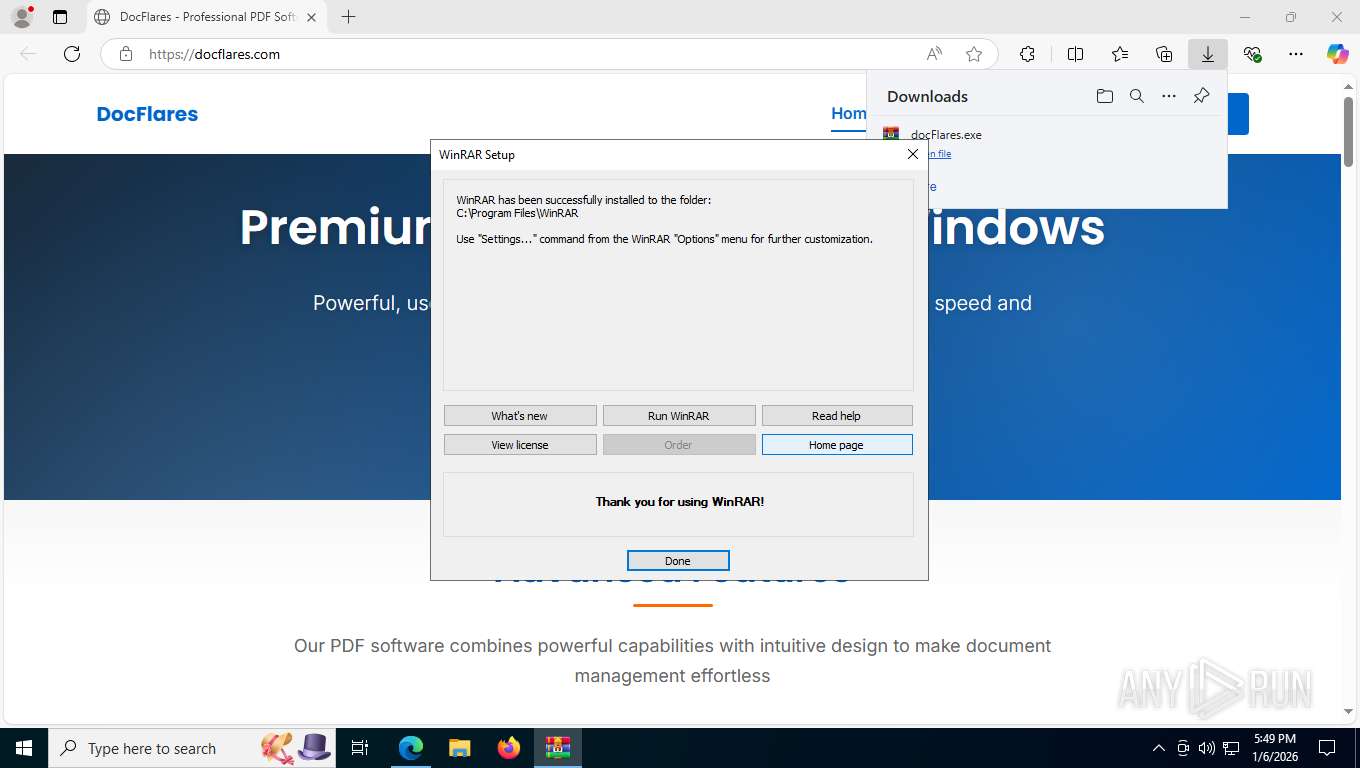
Task: Search downloads with the magnifier icon
Action: pyautogui.click(x=1137, y=96)
